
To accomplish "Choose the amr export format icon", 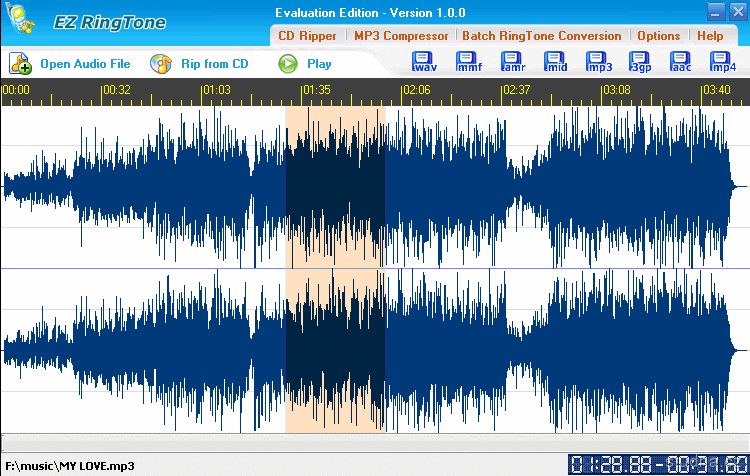I will click(513, 63).
